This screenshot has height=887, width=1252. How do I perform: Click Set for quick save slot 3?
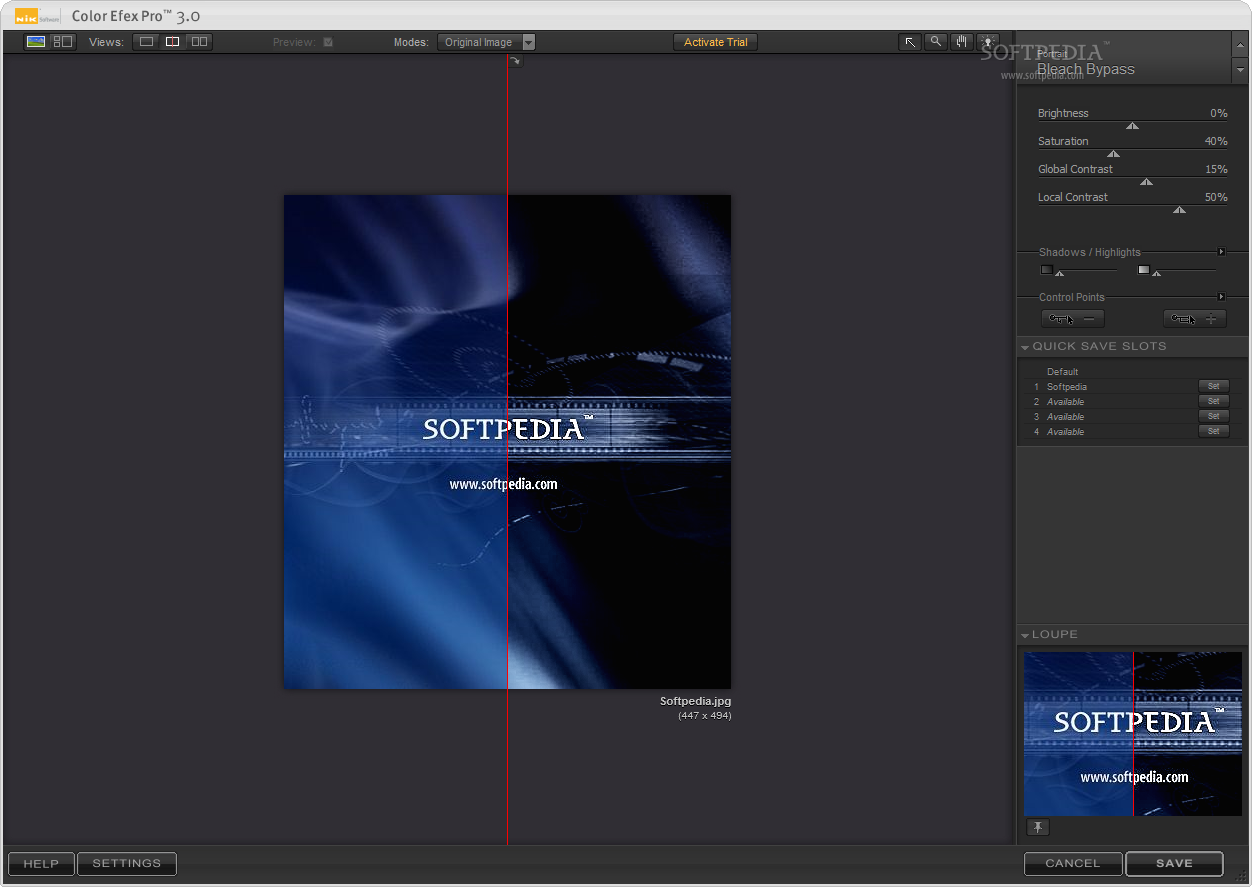tap(1213, 416)
